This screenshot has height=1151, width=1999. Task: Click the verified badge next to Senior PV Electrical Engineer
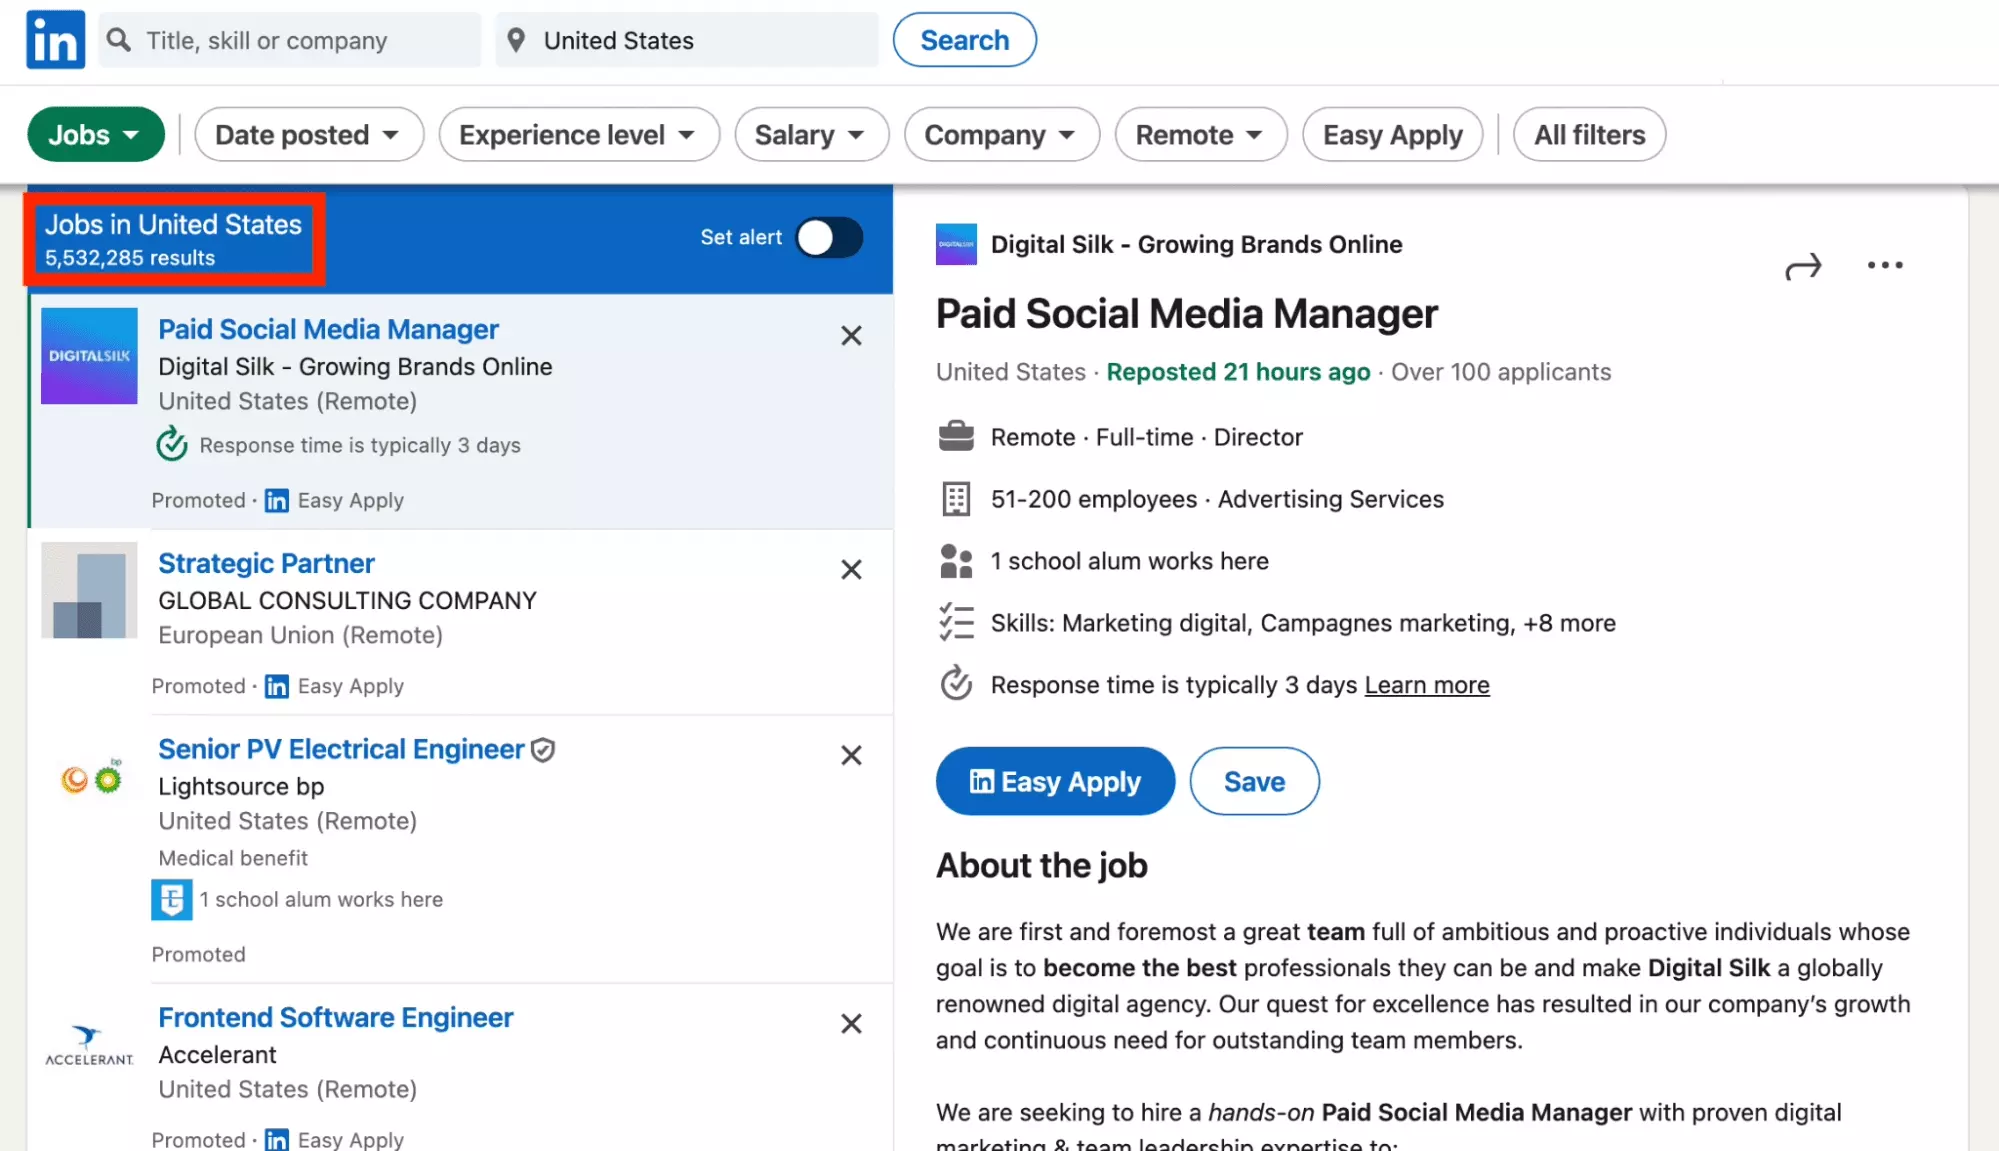[543, 749]
